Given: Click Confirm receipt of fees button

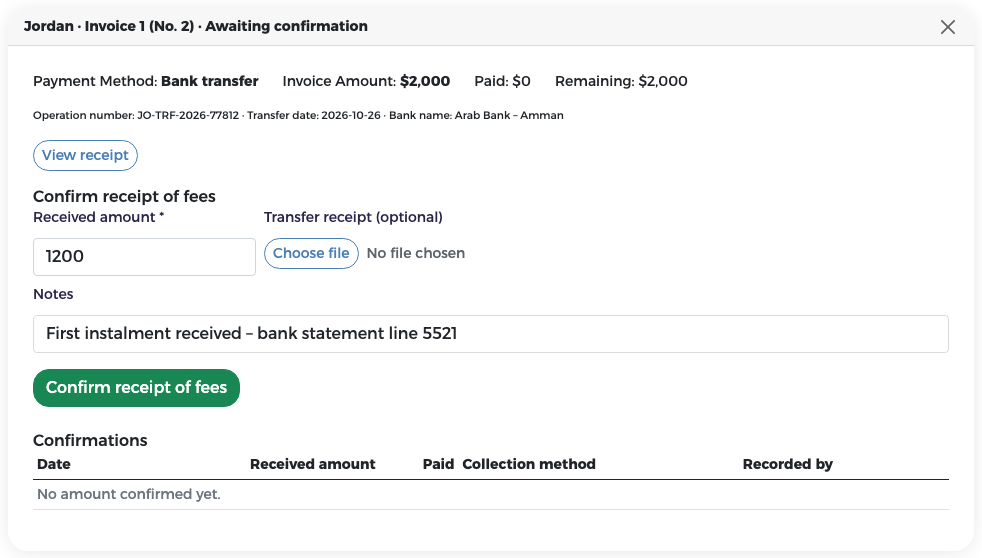Looking at the screenshot, I should 137,388.
